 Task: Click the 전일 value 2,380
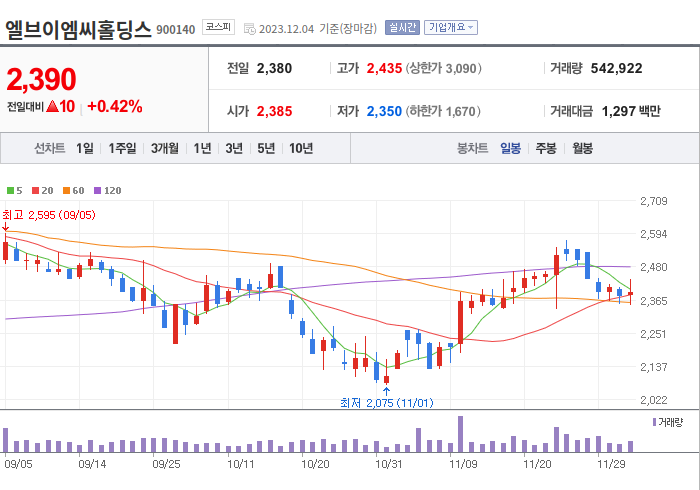coord(274,68)
